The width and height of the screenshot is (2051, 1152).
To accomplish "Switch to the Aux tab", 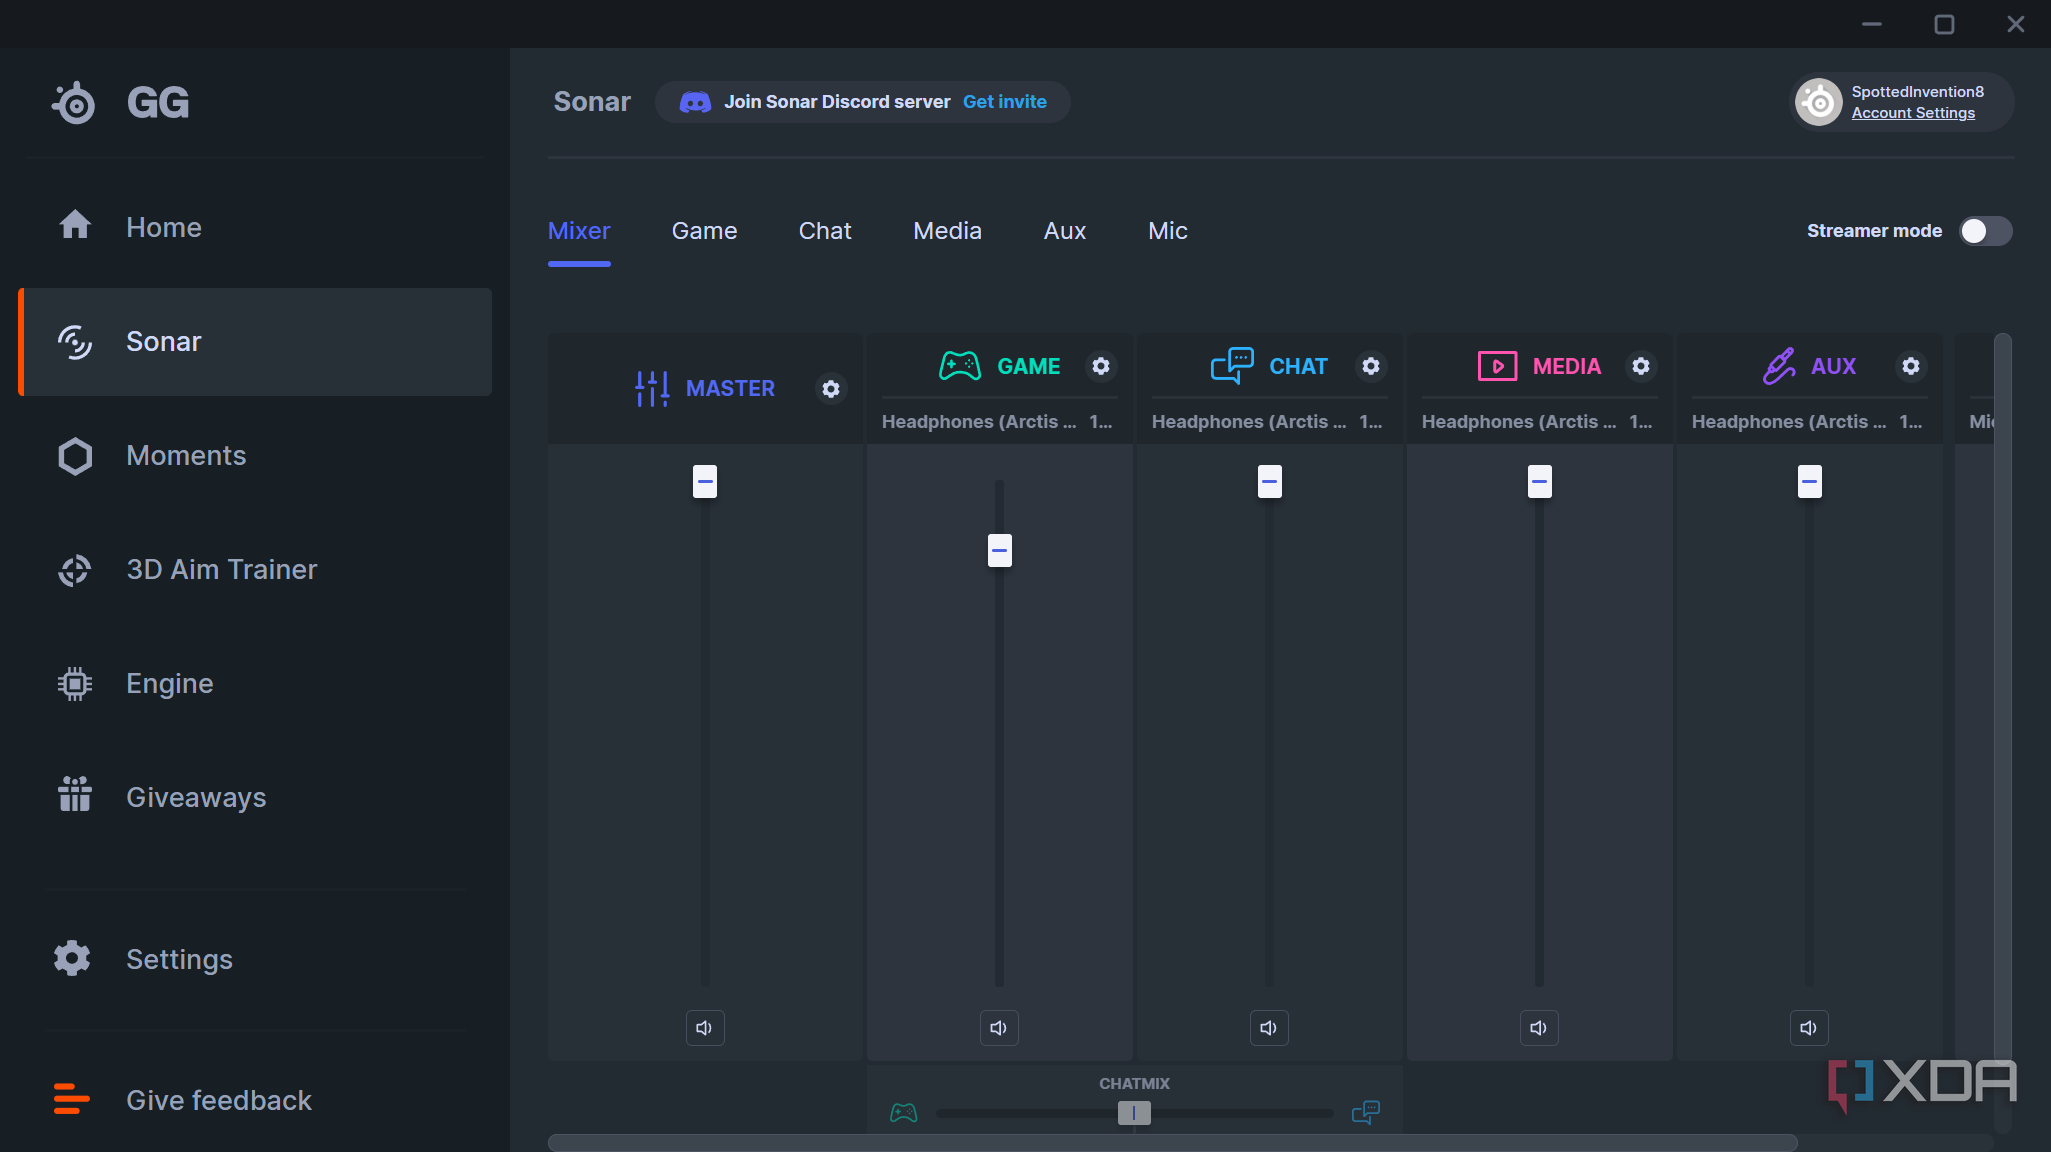I will [x=1064, y=231].
